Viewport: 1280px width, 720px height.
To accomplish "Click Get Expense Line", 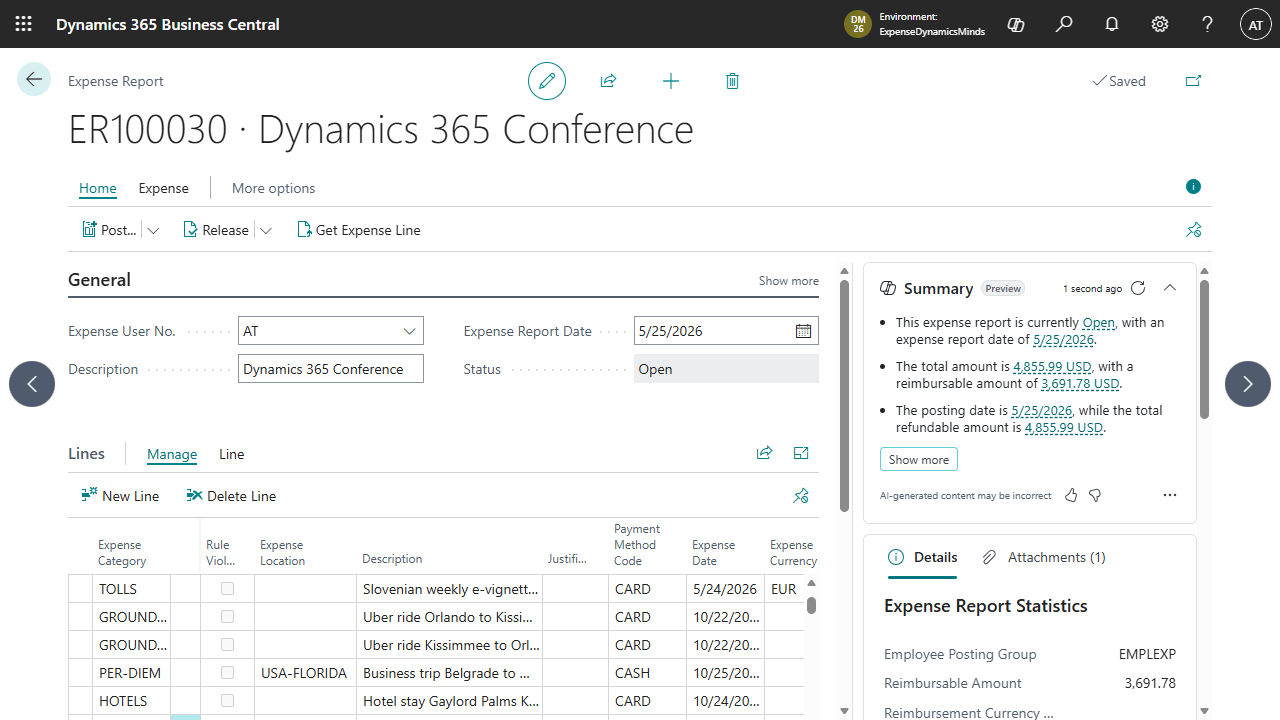I will tap(359, 230).
